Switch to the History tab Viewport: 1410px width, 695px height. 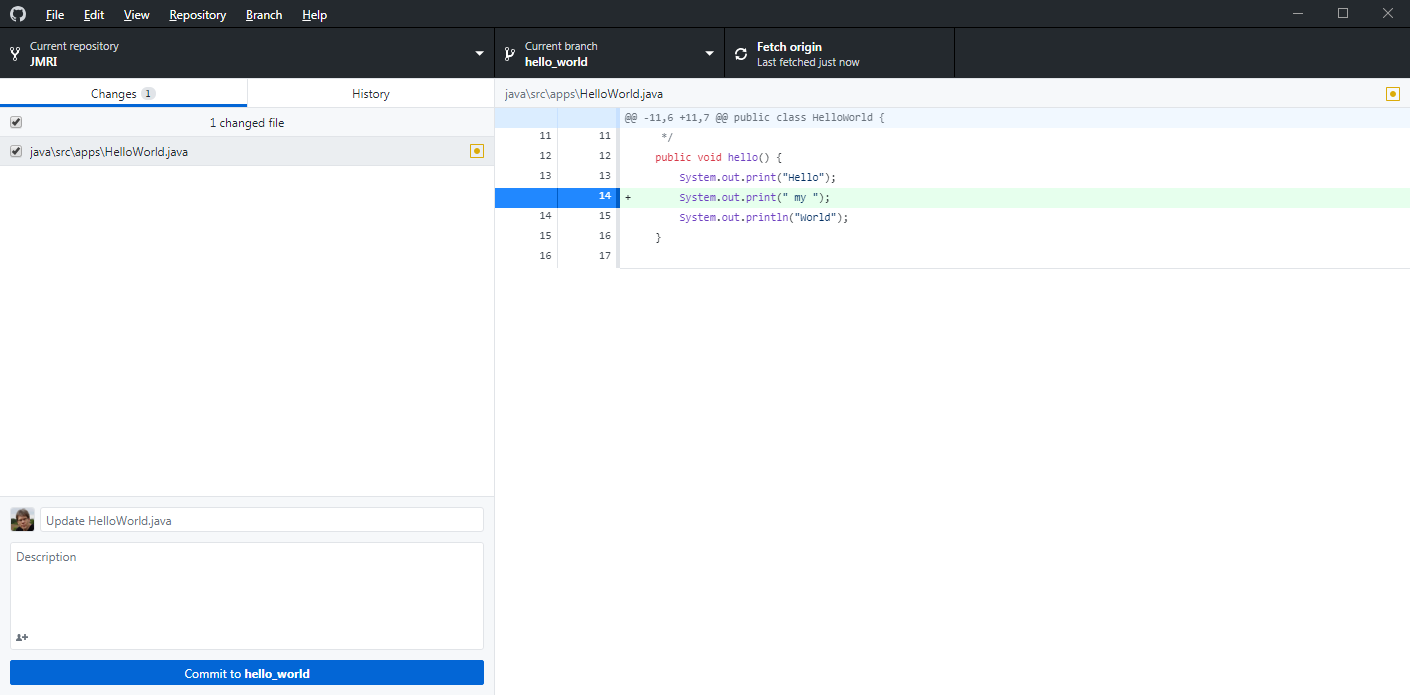pos(370,93)
